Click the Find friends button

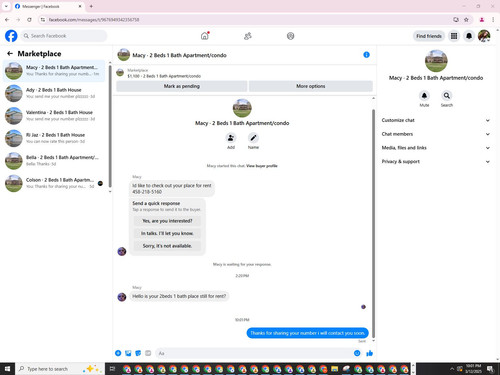click(x=429, y=36)
